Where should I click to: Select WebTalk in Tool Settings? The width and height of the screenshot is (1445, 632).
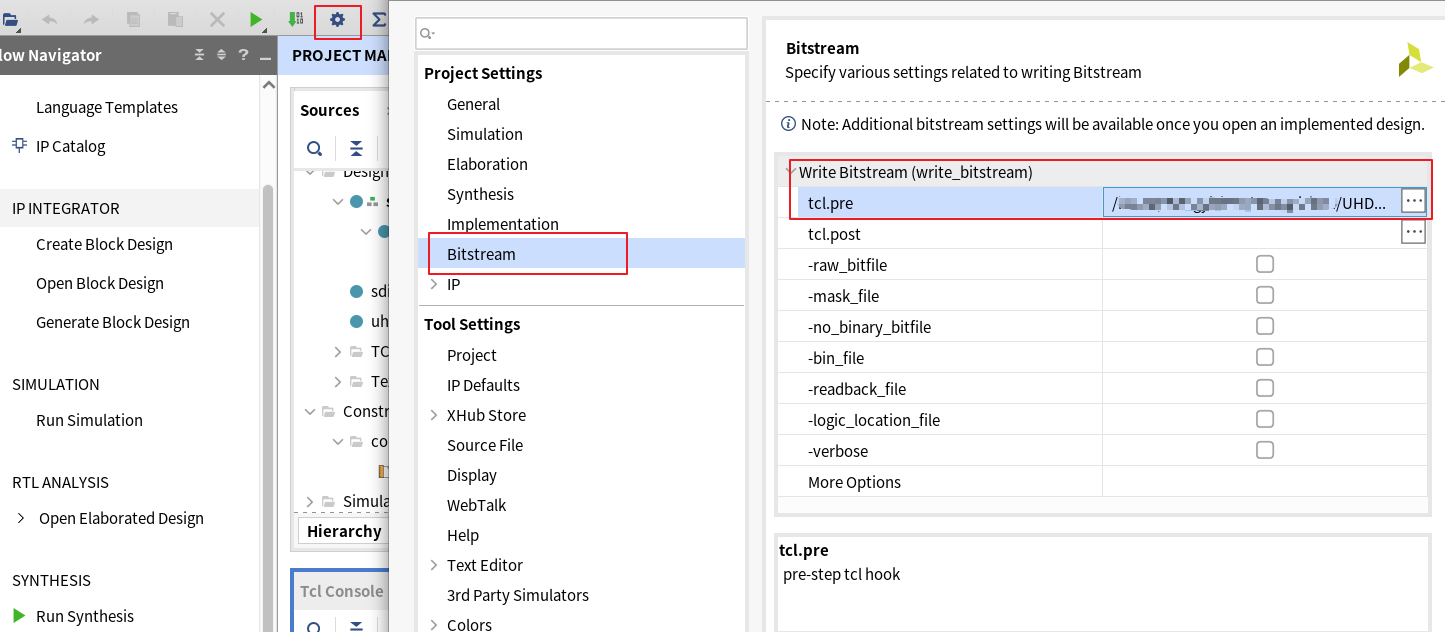coord(476,505)
